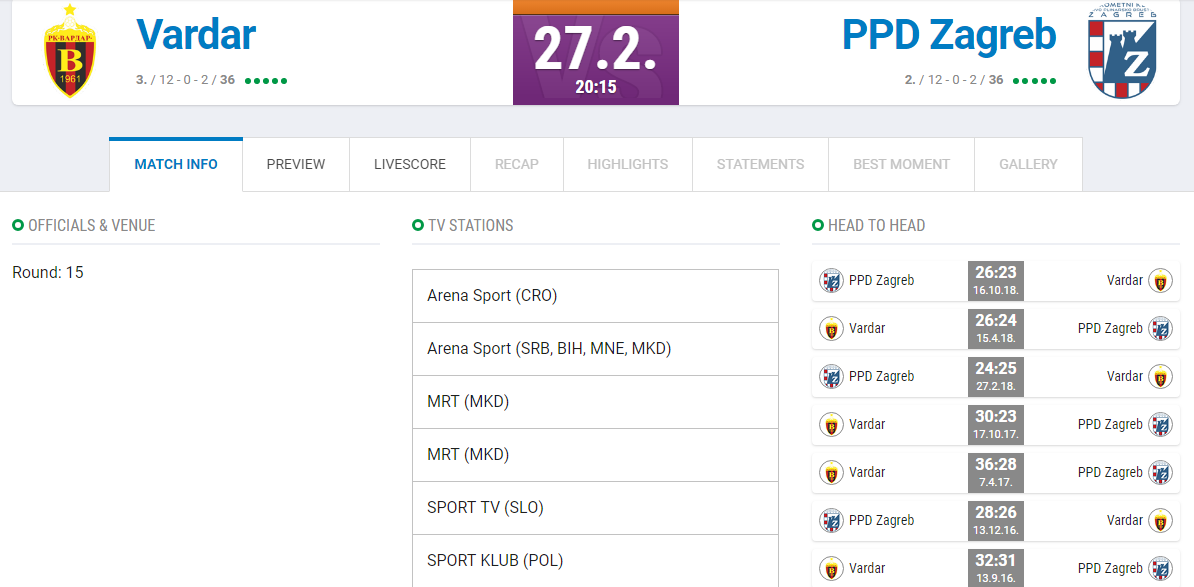Screen dimensions: 1194x587
Task: Click the Vardar club crest in header
Action: [69, 50]
